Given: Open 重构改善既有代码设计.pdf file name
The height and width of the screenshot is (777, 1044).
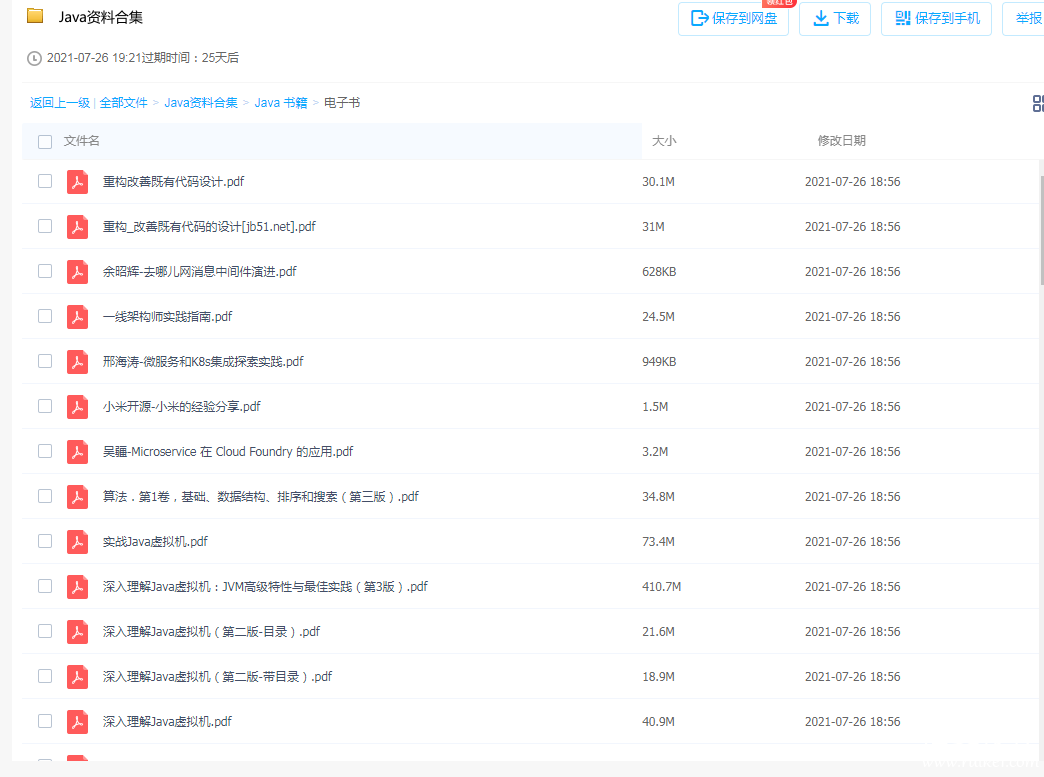Looking at the screenshot, I should [173, 182].
